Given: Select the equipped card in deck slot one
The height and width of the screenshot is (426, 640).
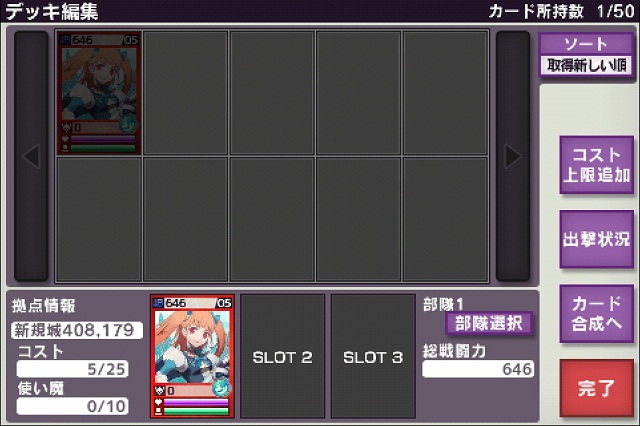Looking at the screenshot, I should pos(192,356).
